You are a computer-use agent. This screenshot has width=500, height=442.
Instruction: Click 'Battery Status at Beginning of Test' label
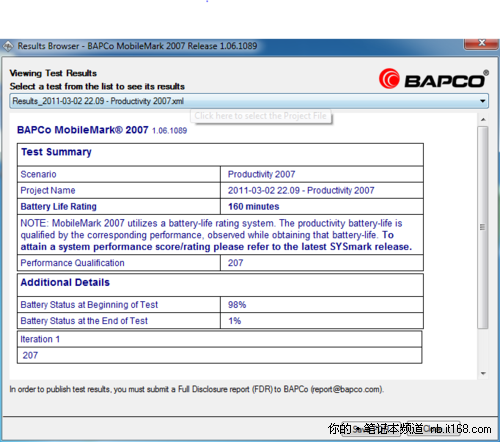click(x=89, y=305)
